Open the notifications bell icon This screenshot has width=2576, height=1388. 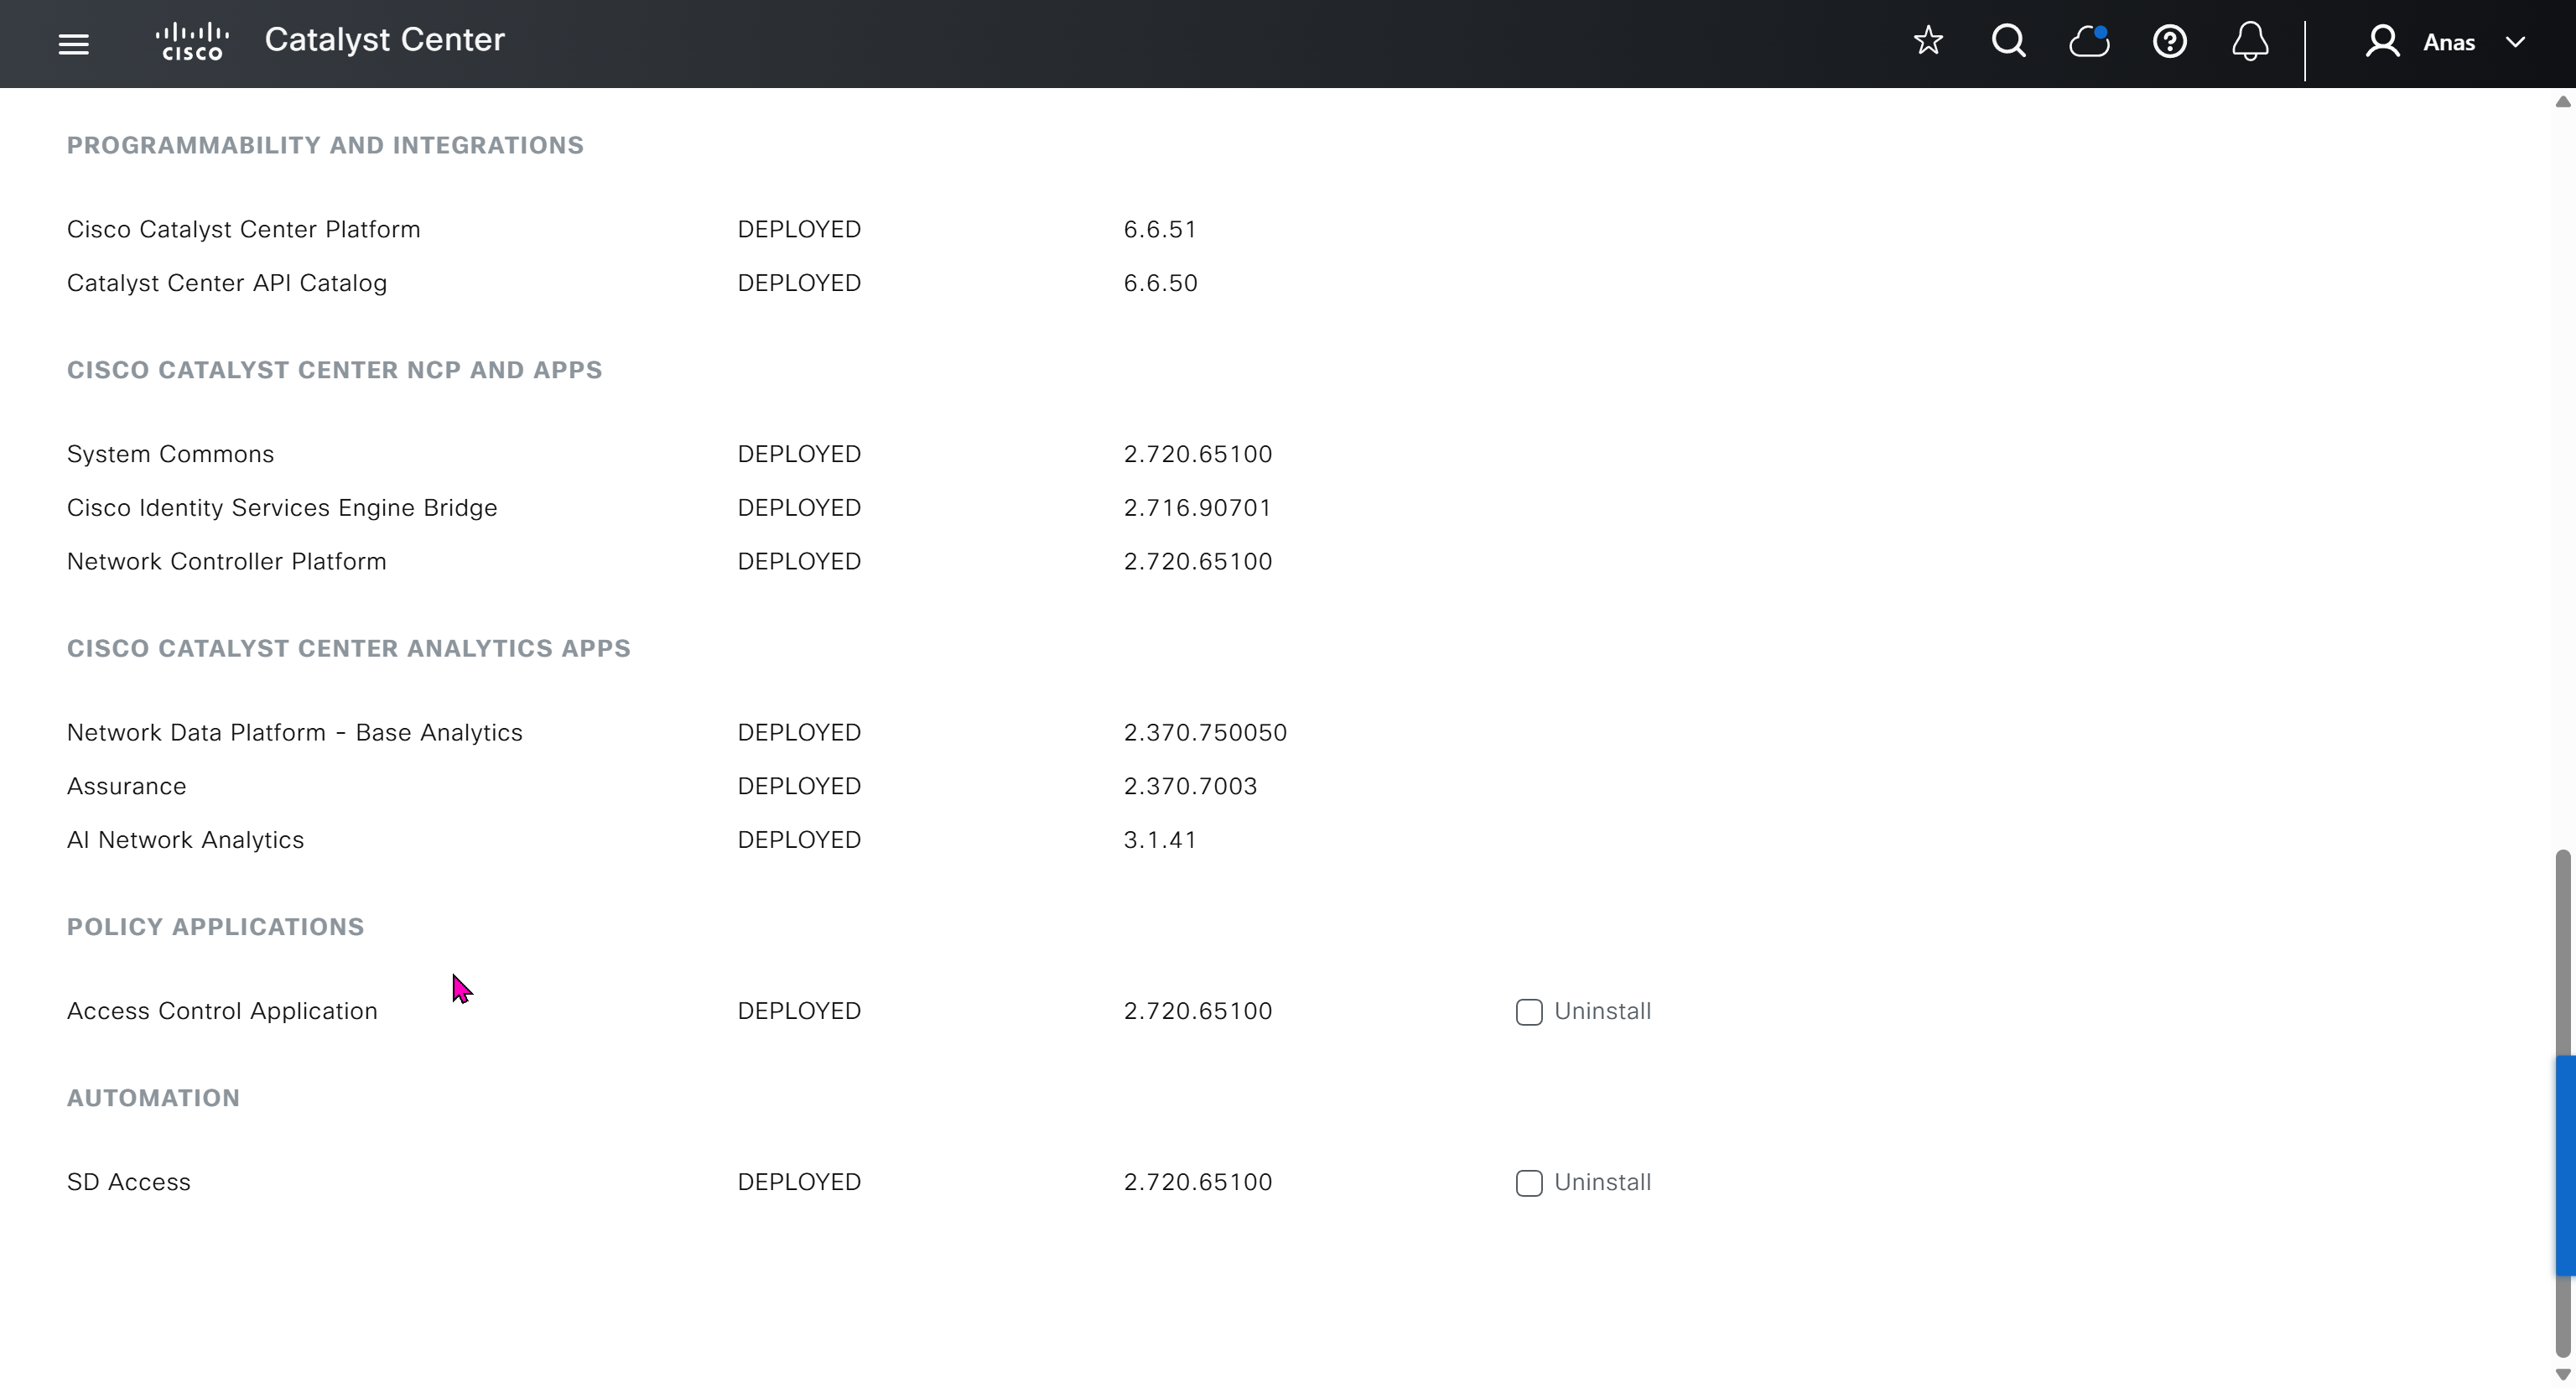(2250, 42)
